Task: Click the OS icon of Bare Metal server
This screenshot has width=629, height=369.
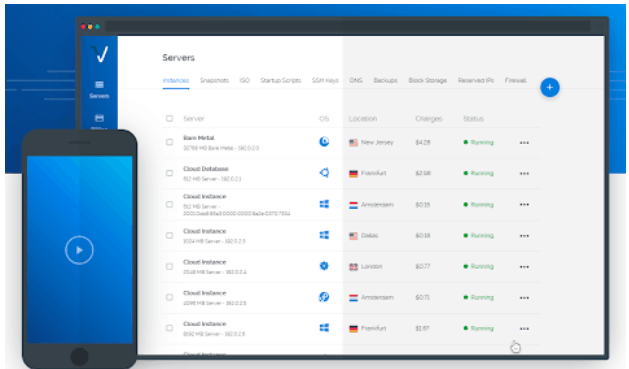Action: point(324,142)
